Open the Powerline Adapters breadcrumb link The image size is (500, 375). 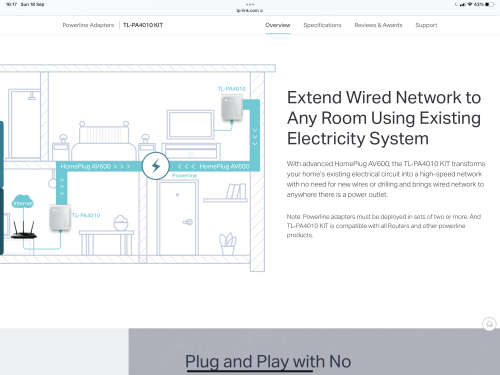point(88,25)
